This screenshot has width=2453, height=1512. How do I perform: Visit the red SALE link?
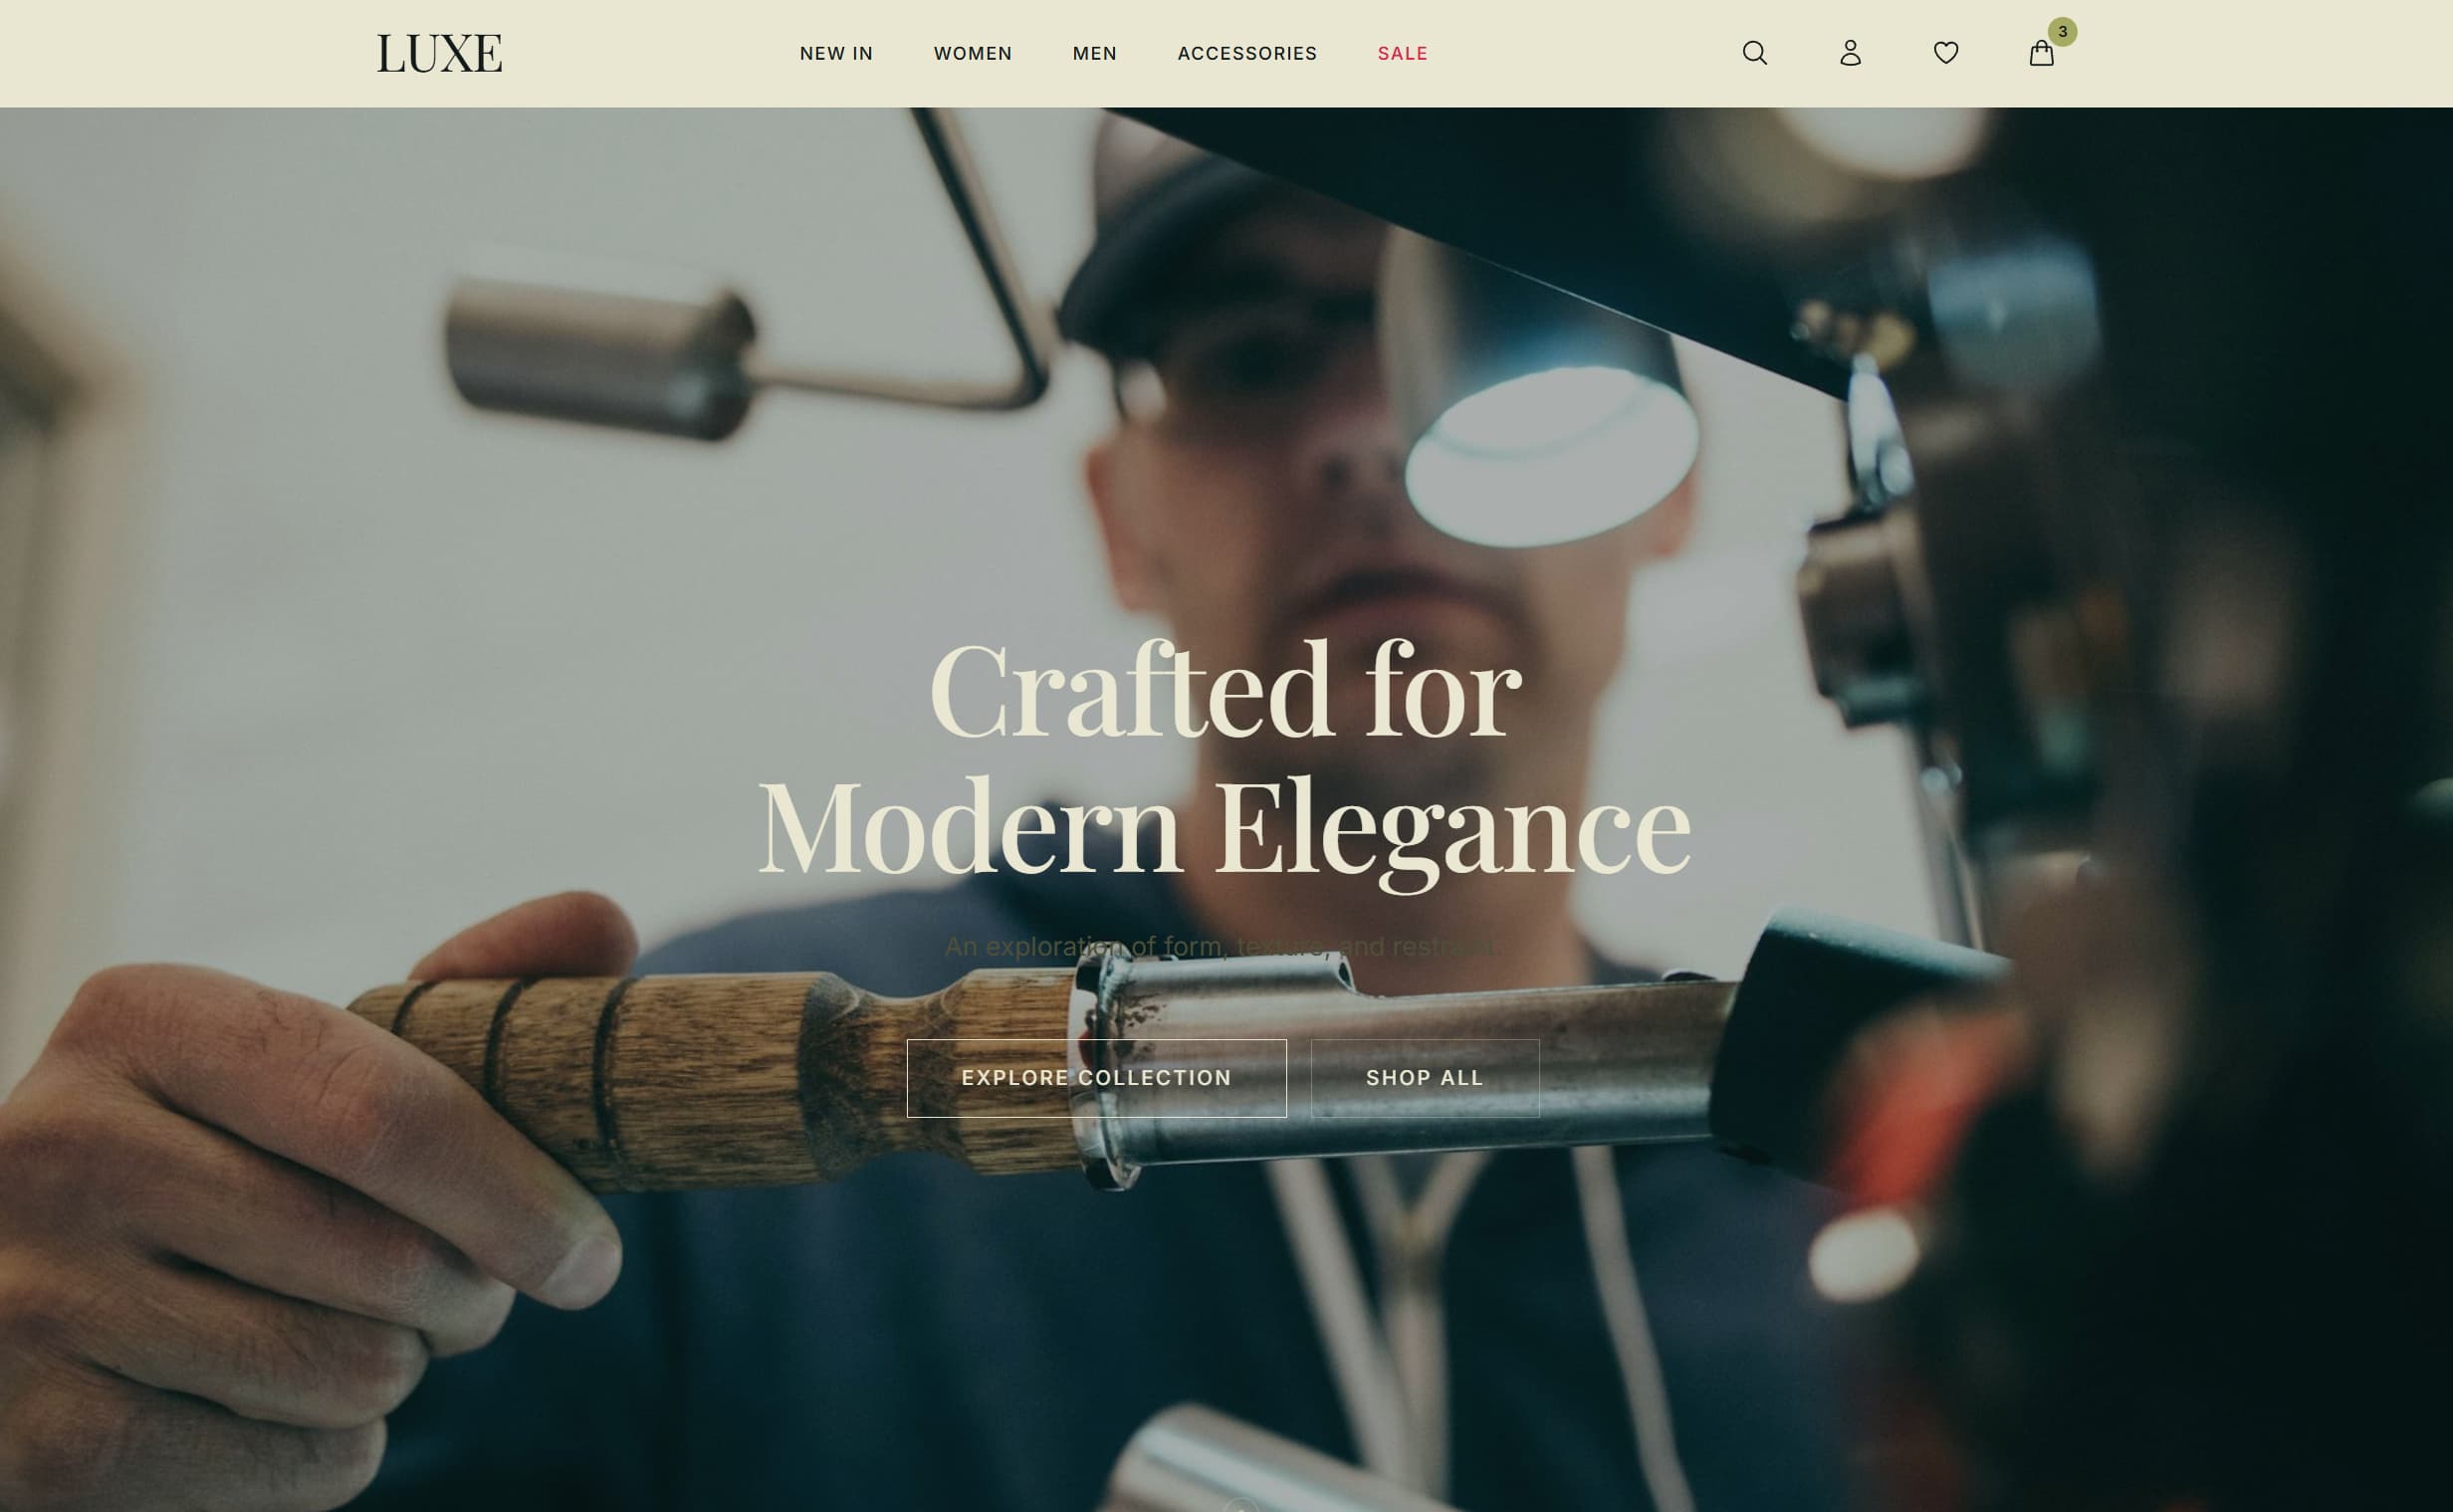(x=1402, y=54)
